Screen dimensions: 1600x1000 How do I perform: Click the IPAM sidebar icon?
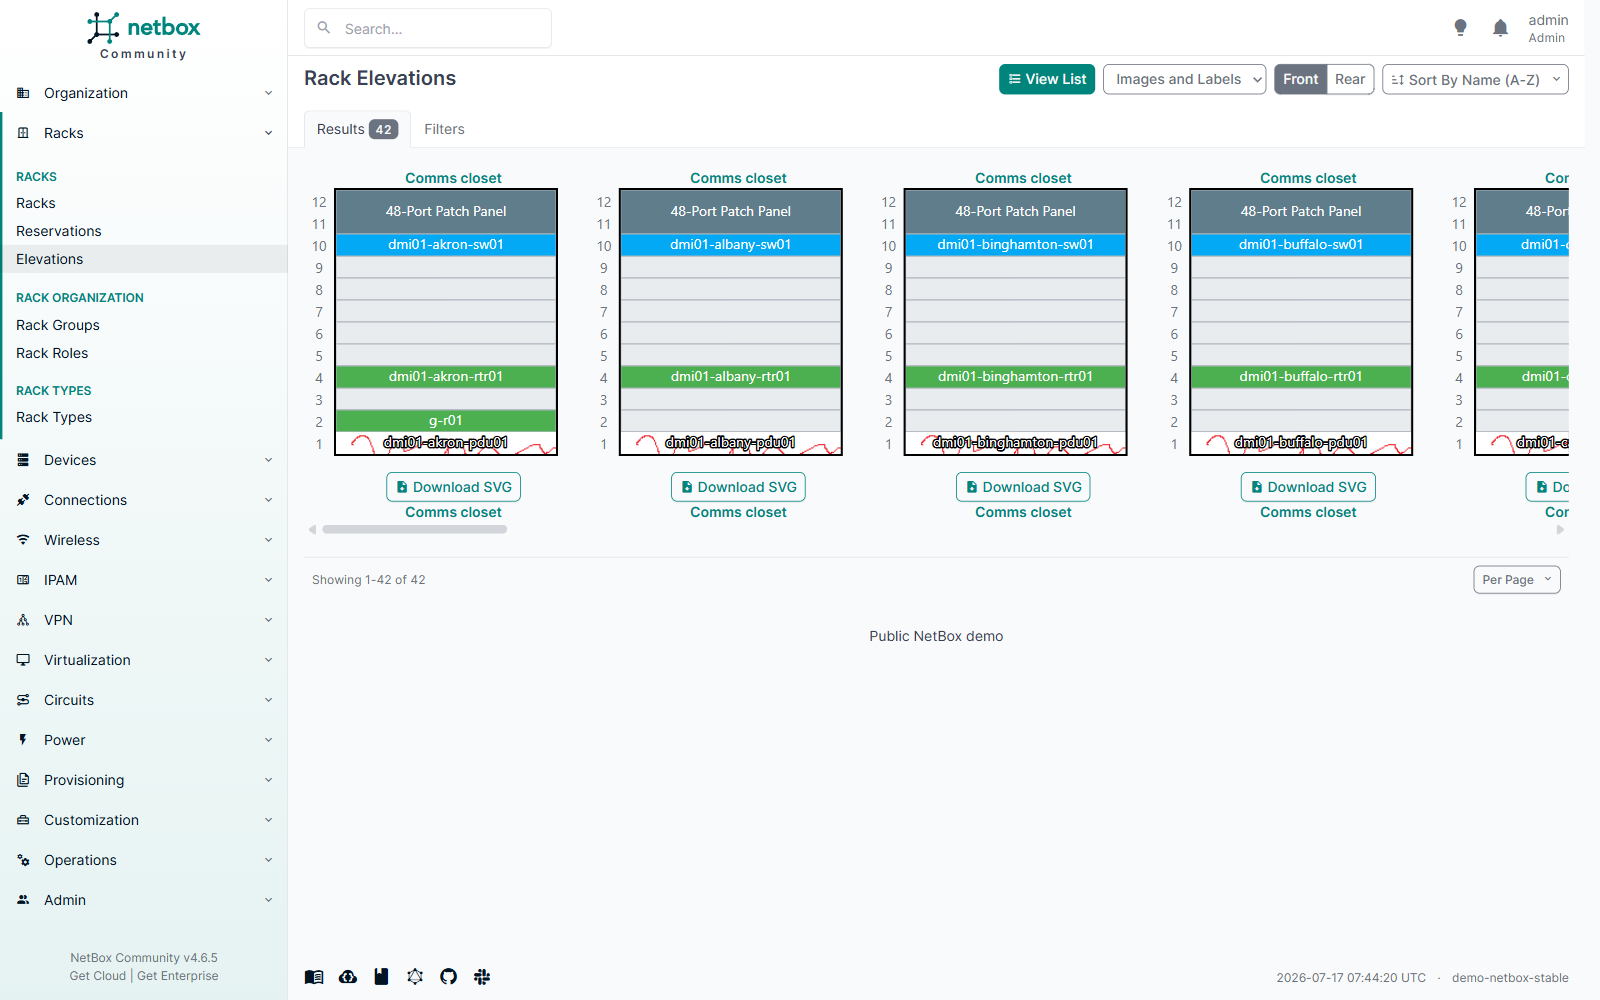(23, 580)
